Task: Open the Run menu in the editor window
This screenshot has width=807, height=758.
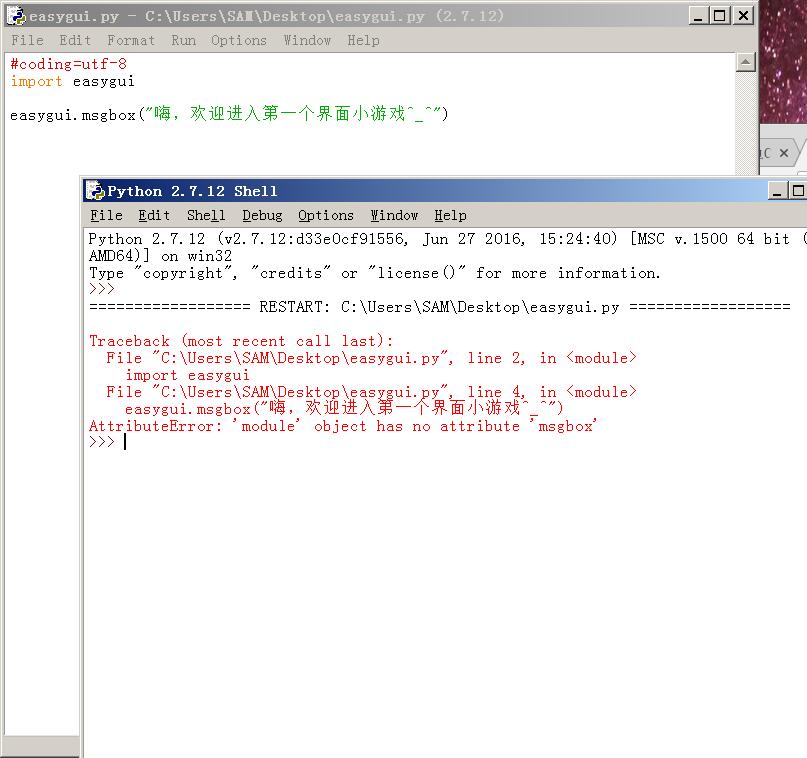Action: click(x=183, y=40)
